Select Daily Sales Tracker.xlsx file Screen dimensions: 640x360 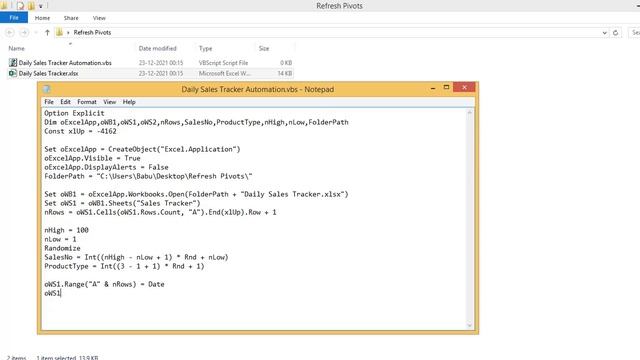tap(48, 73)
